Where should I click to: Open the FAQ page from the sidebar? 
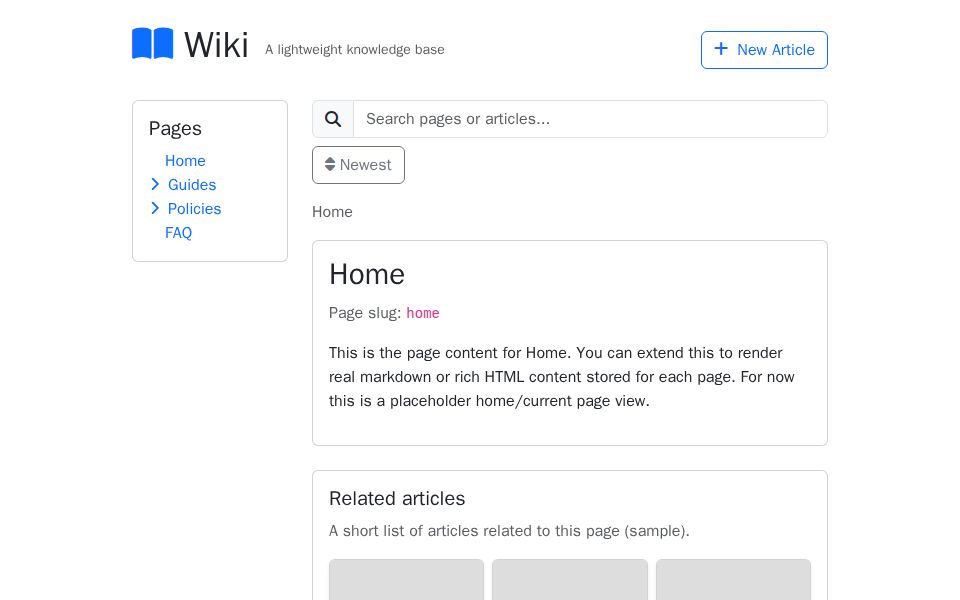(x=178, y=233)
